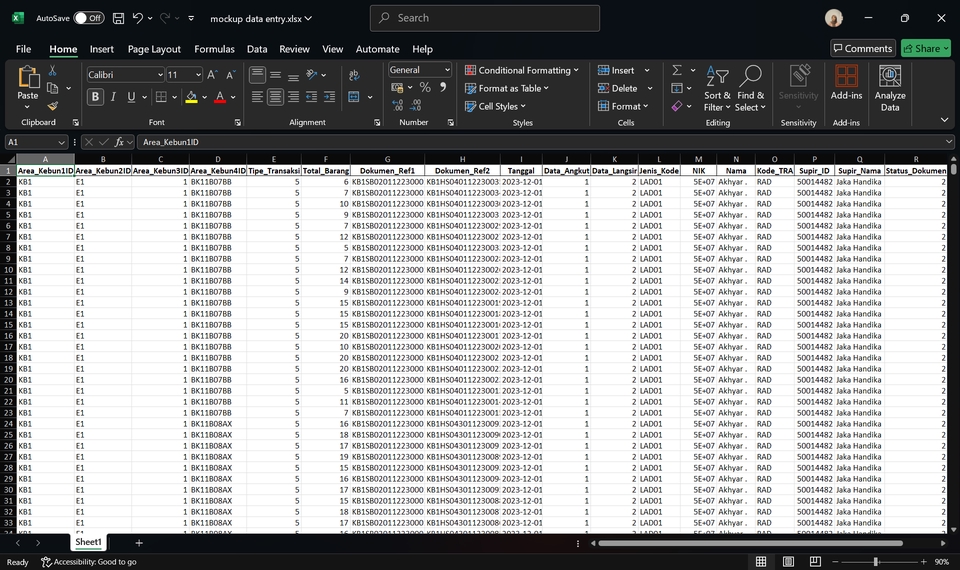The width and height of the screenshot is (960, 570).
Task: Click the Wrap Text icon
Action: click(x=354, y=75)
